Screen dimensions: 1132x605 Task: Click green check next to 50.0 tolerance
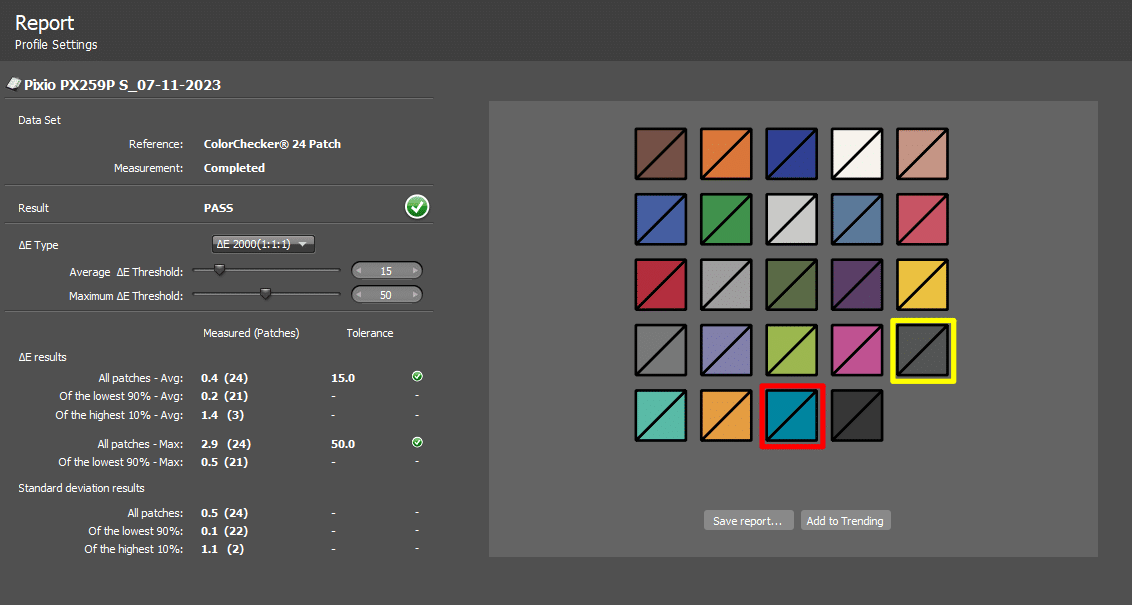coord(417,442)
